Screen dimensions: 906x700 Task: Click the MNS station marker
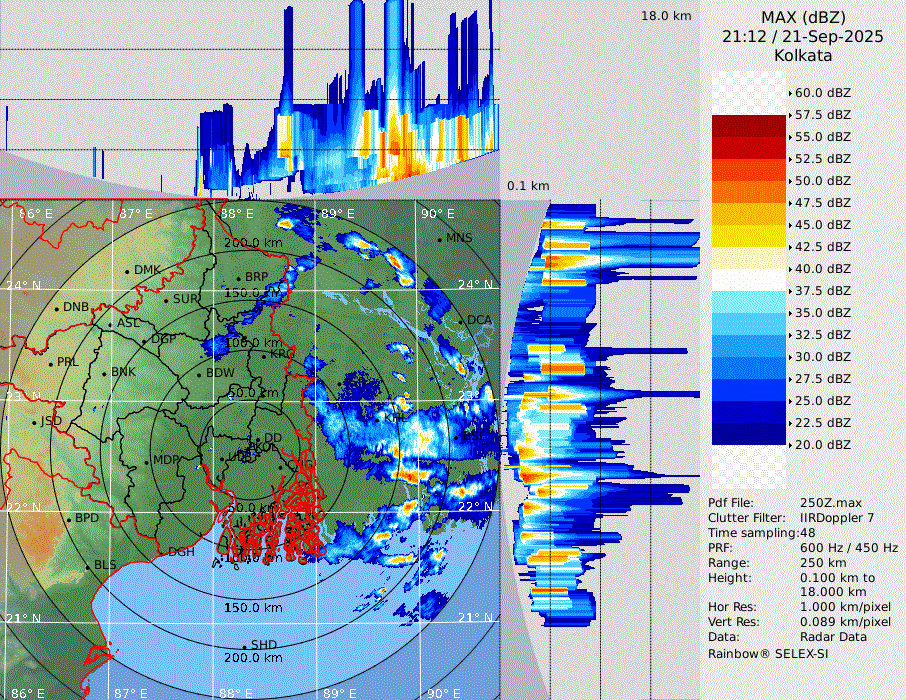click(439, 239)
